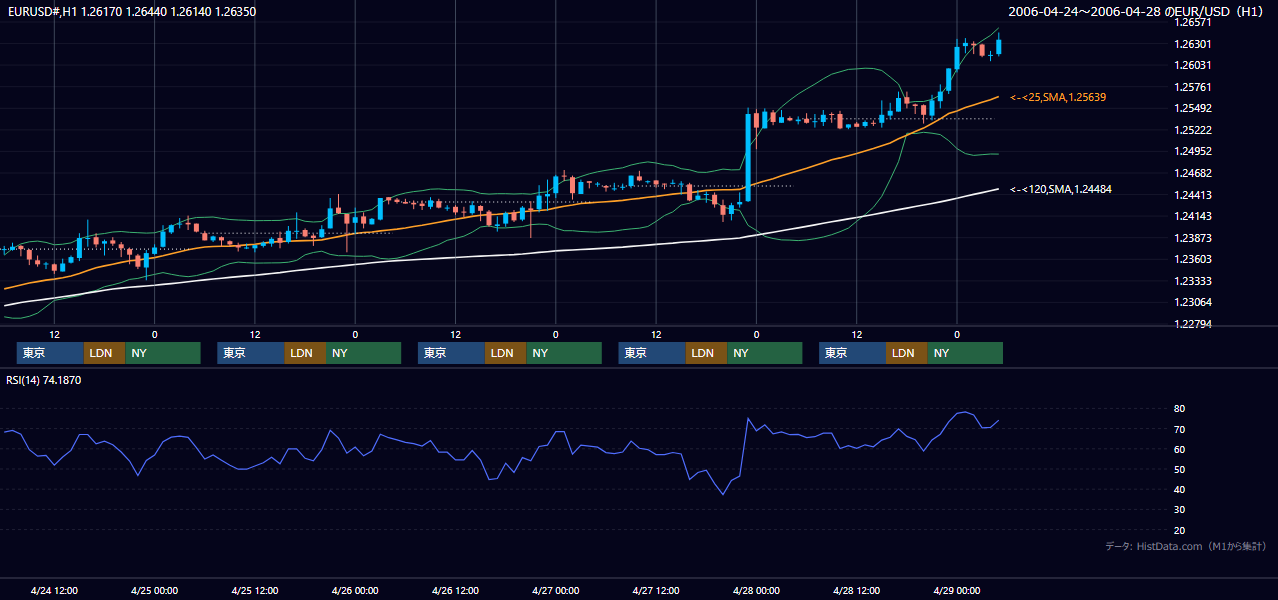
Task: Click the RSI 30 level label
Action: point(1179,510)
